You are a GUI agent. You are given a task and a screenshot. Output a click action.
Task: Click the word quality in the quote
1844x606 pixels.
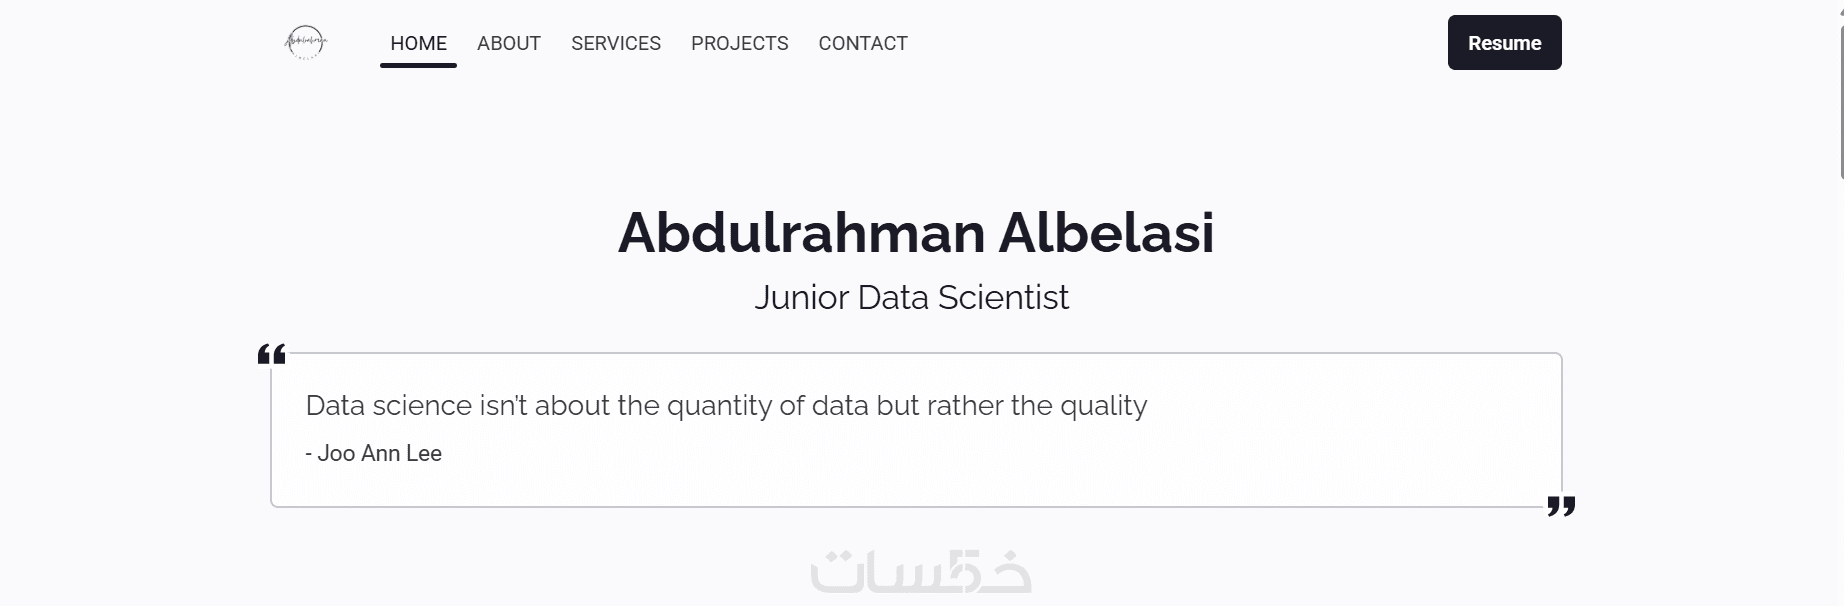point(1103,406)
